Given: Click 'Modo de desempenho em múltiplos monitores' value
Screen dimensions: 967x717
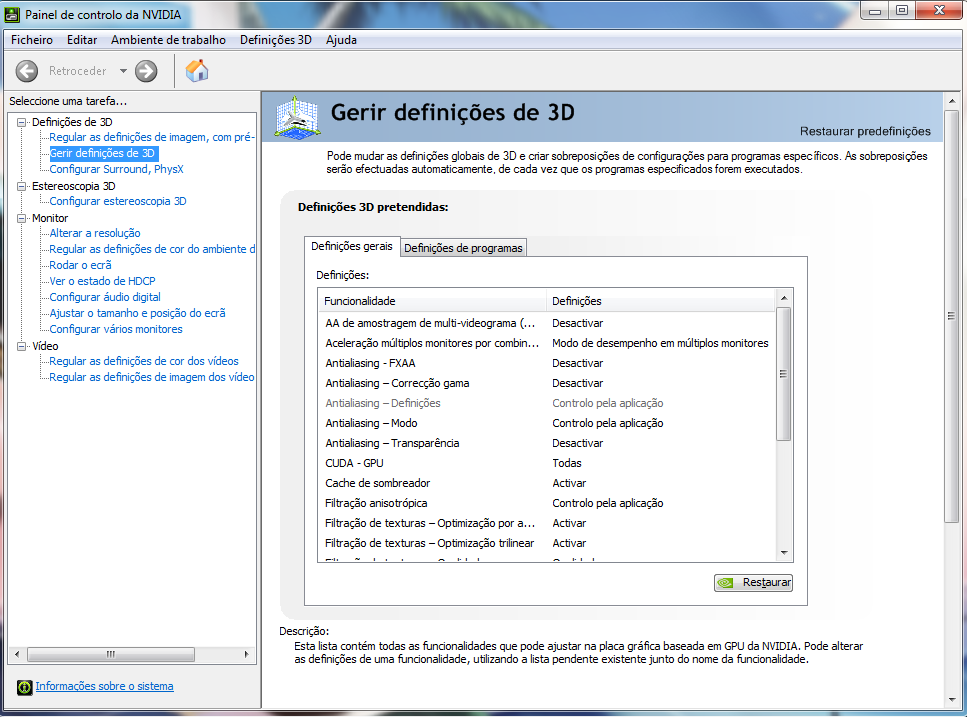Looking at the screenshot, I should tap(660, 343).
